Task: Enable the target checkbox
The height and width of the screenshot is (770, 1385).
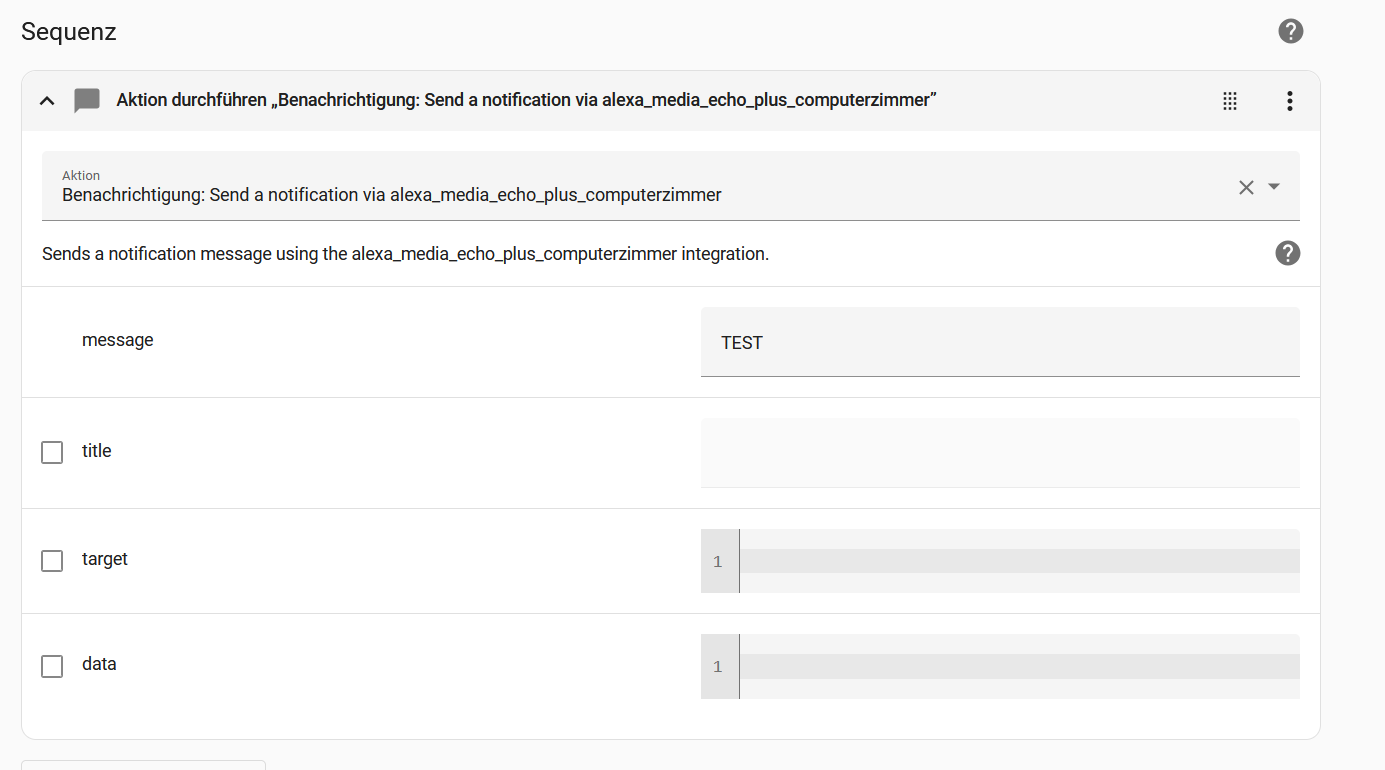Action: 52,560
